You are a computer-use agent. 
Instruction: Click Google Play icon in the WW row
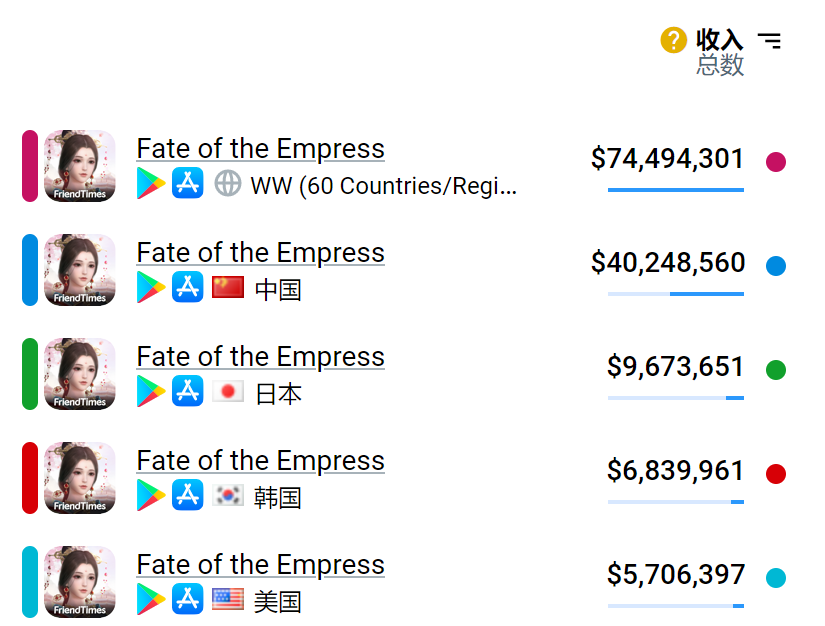click(x=151, y=183)
